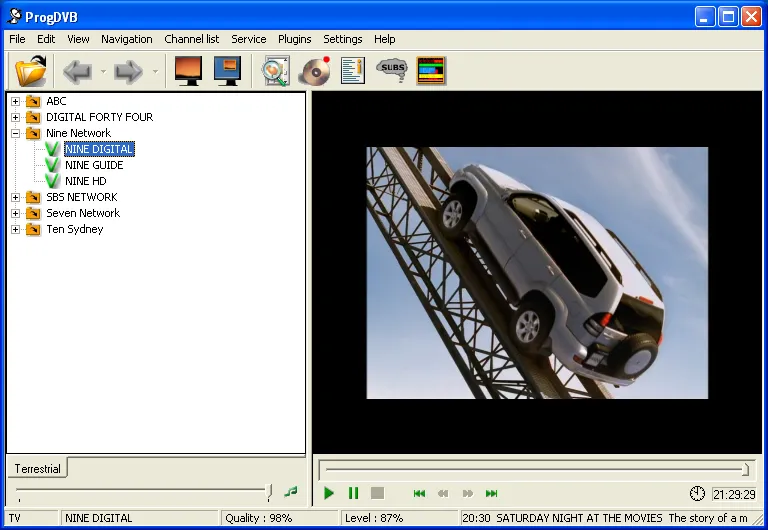Open channel search magnifier icon
The width and height of the screenshot is (768, 530).
(276, 71)
